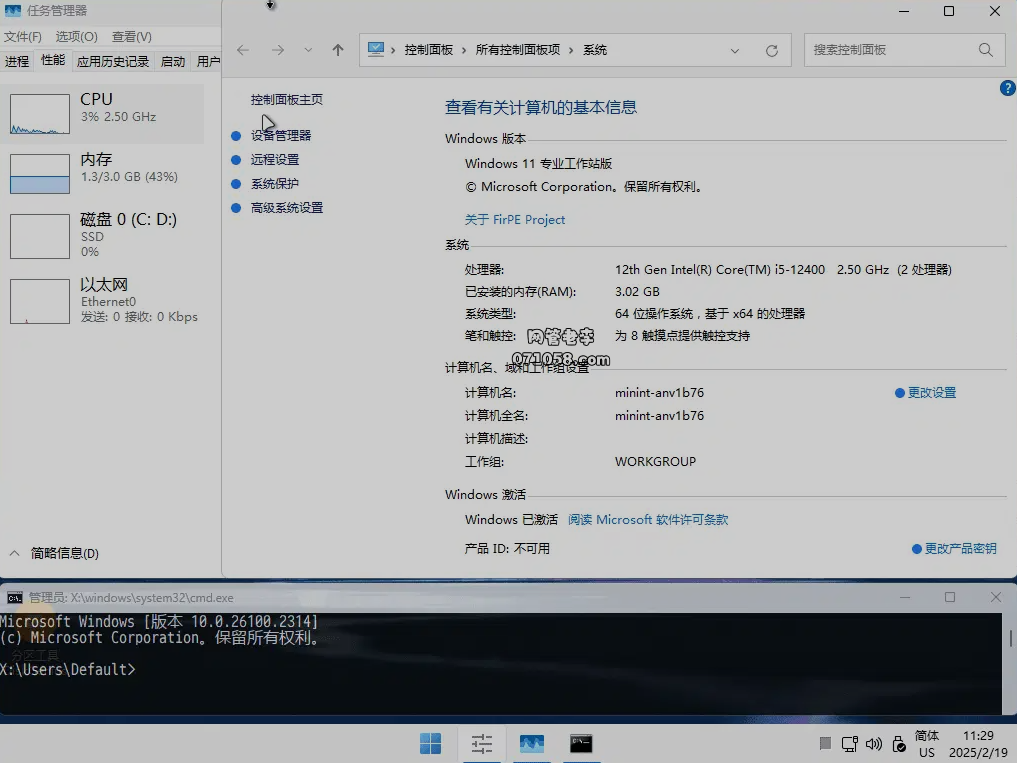Viewport: 1017px width, 763px height.
Task: Click the 搜索控制面板 search field
Action: 888,50
